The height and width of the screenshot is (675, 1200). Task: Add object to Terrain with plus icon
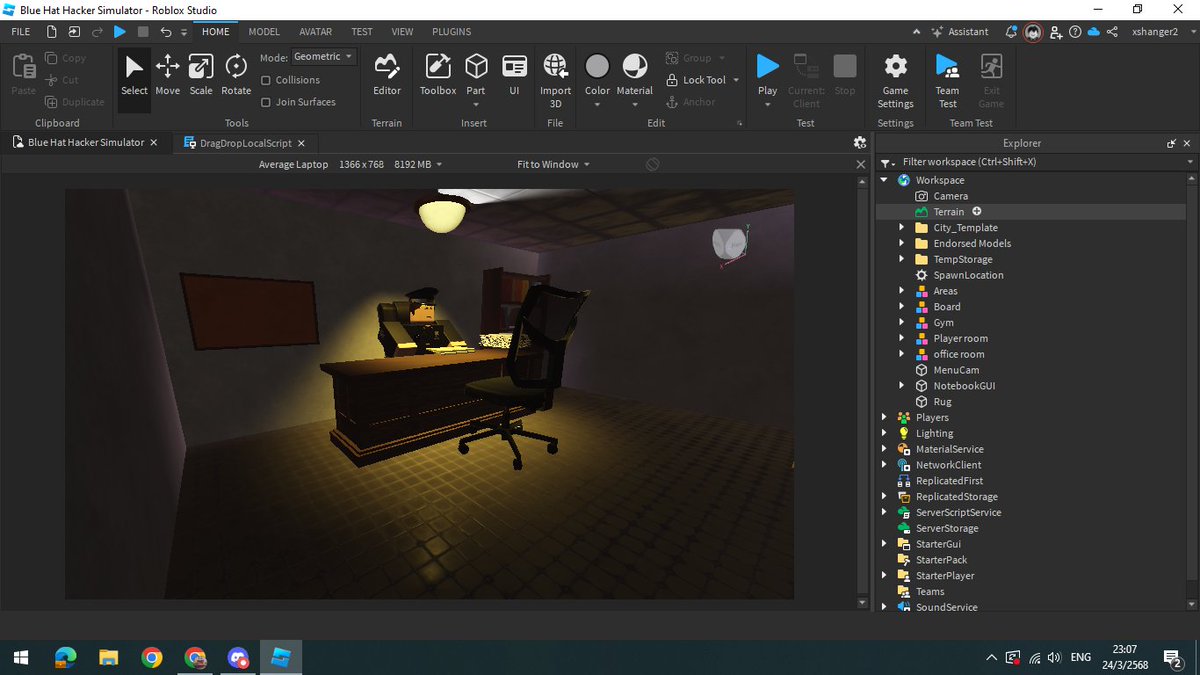tap(977, 211)
